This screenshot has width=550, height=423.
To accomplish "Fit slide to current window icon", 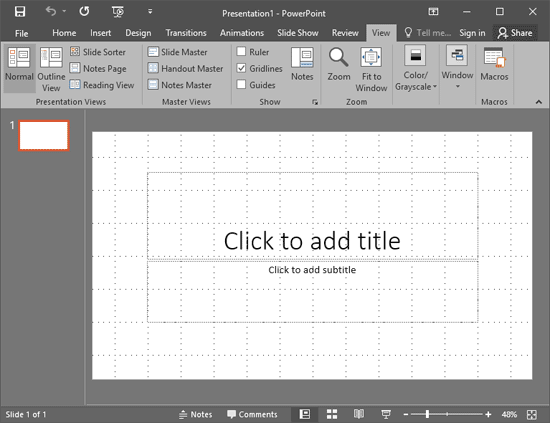I will 532,415.
